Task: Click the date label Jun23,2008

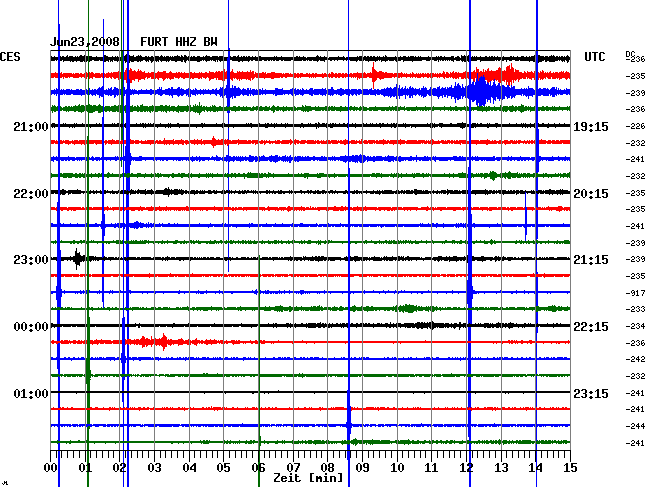Action: point(85,42)
